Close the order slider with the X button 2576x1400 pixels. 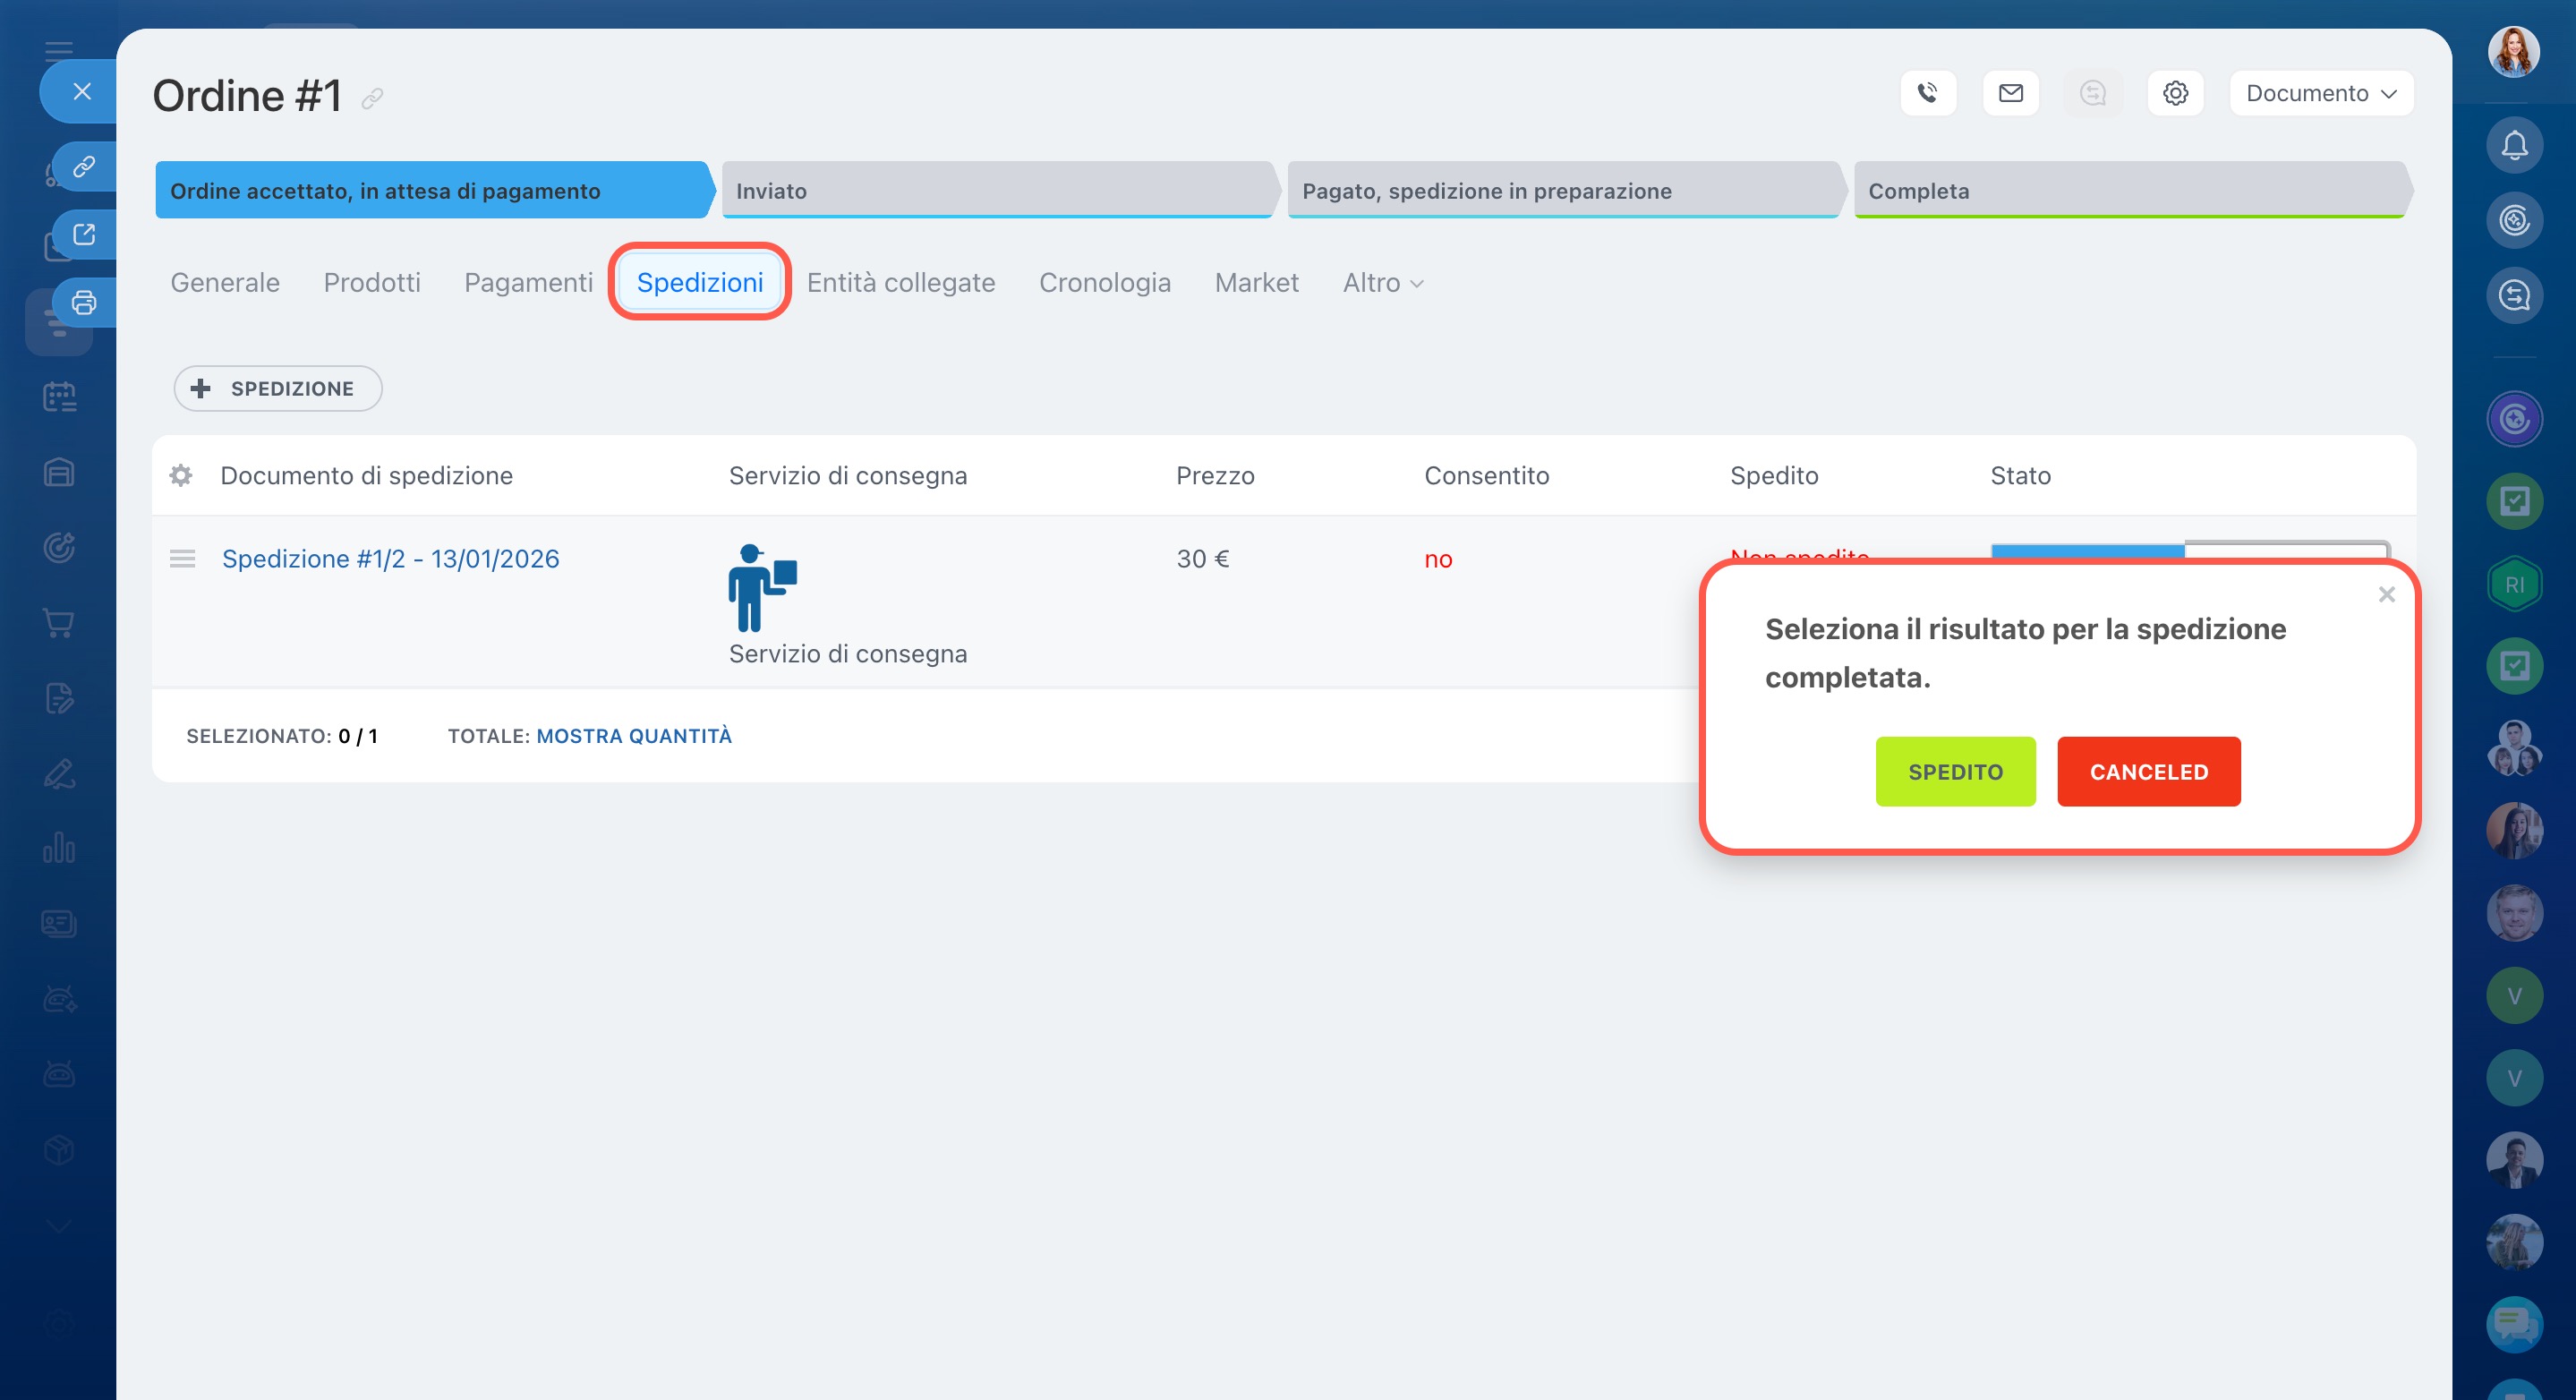click(82, 92)
